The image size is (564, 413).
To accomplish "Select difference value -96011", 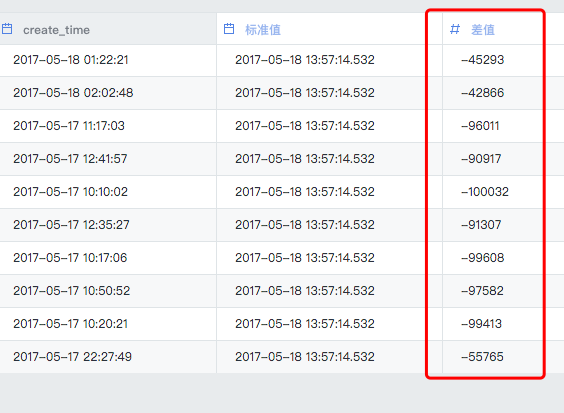I will tap(480, 126).
